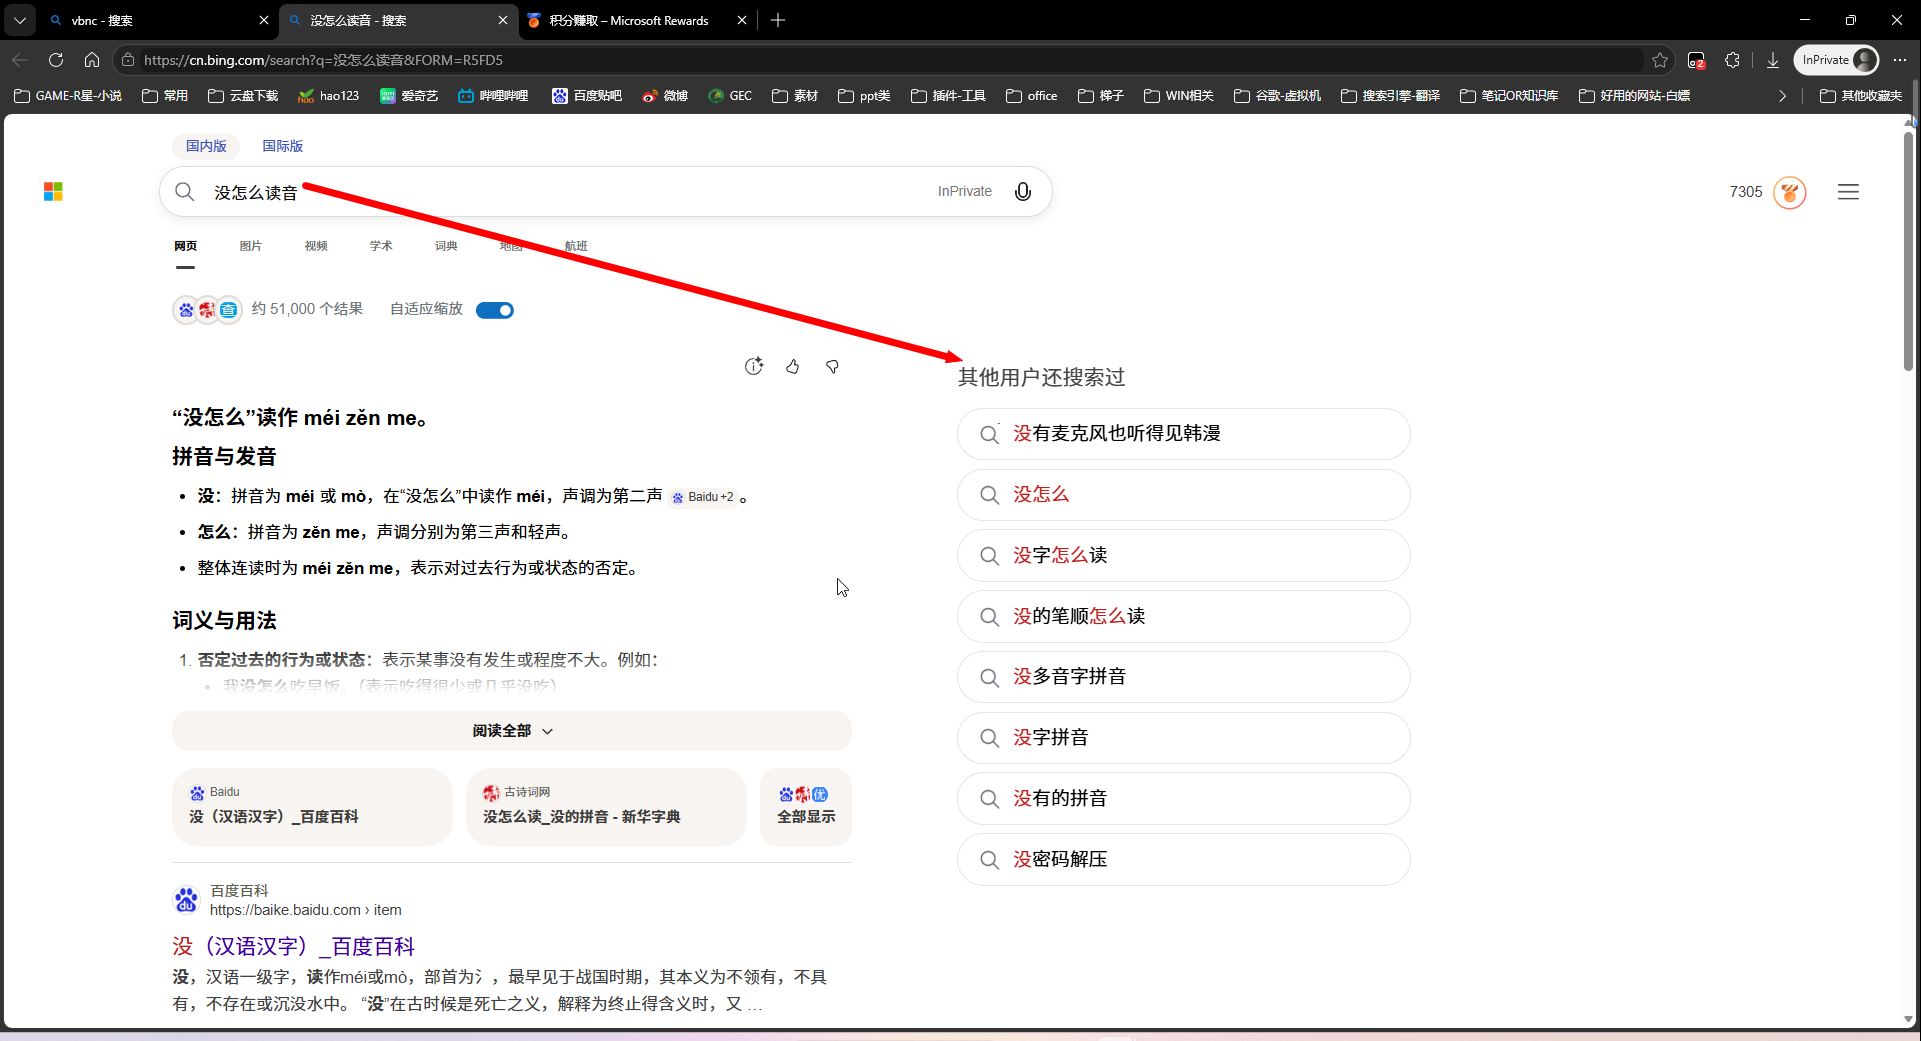Toggle the 自适应缩放 switch
Image resolution: width=1921 pixels, height=1041 pixels.
click(x=495, y=310)
